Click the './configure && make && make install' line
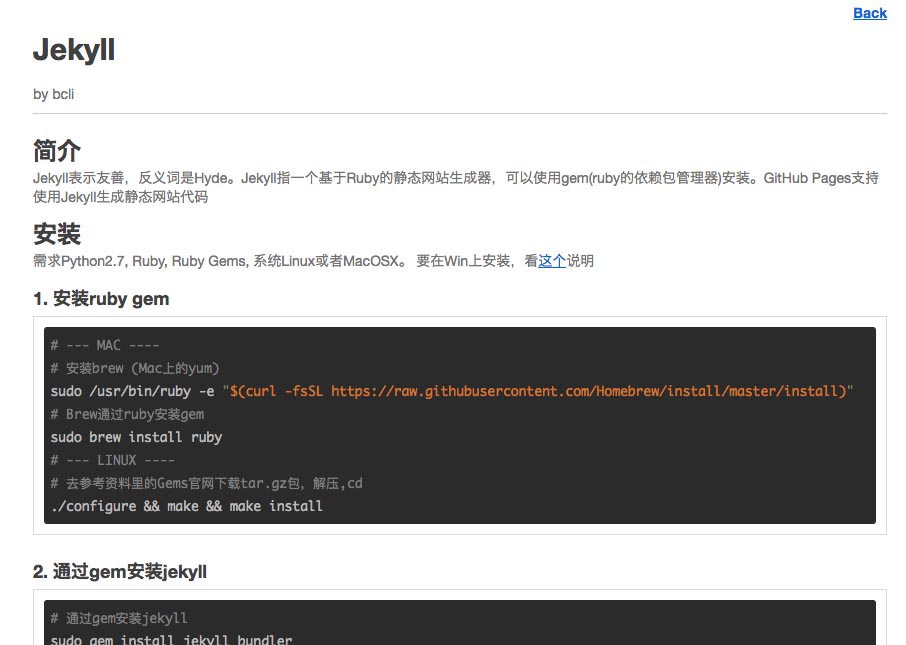This screenshot has width=906, height=645. coord(187,506)
